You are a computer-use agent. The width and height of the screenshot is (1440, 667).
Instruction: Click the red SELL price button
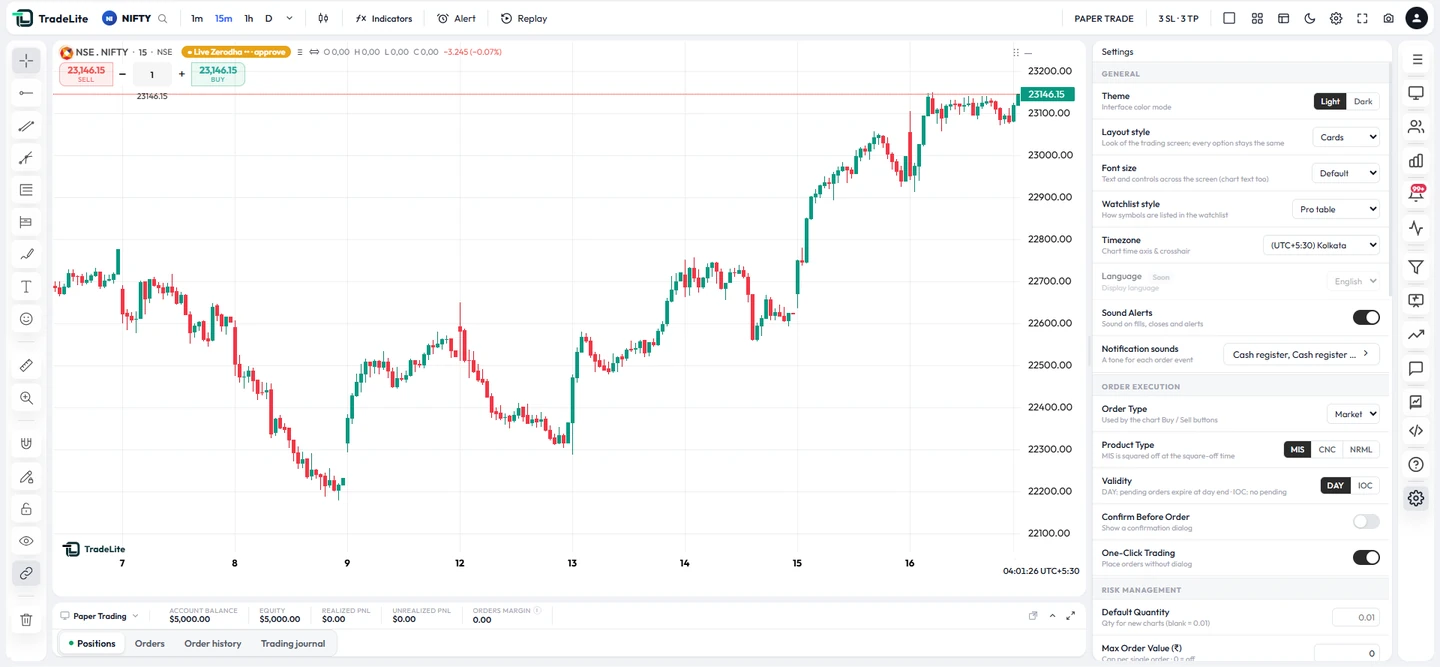coord(86,74)
